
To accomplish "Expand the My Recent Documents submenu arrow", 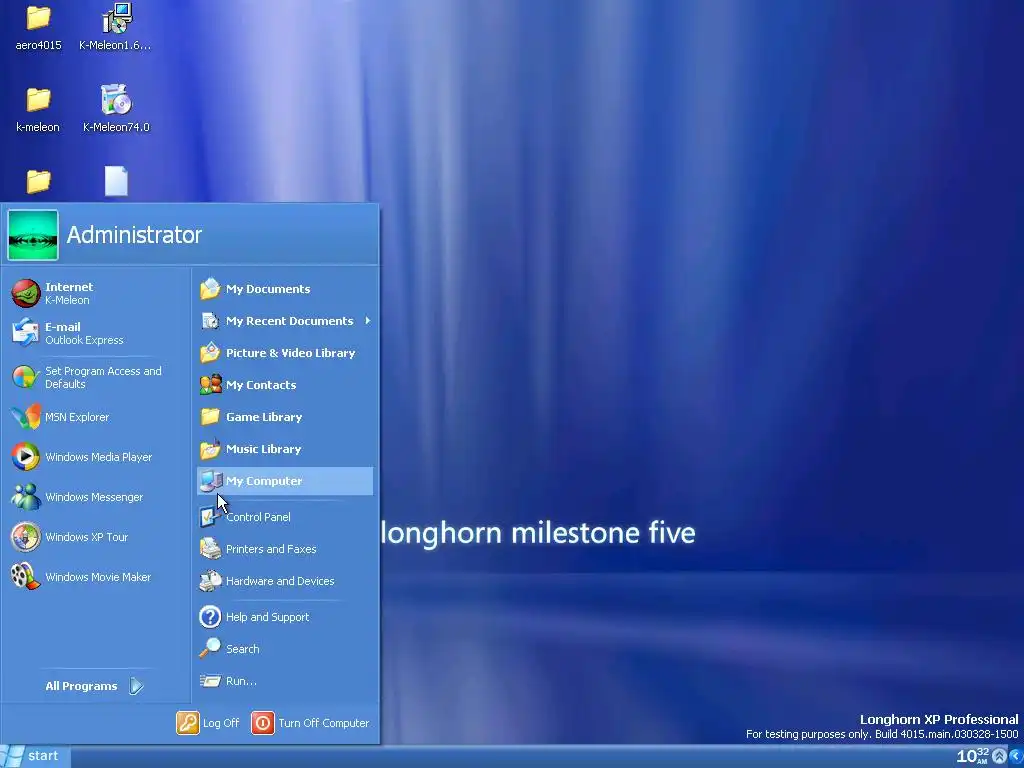I will (x=368, y=321).
